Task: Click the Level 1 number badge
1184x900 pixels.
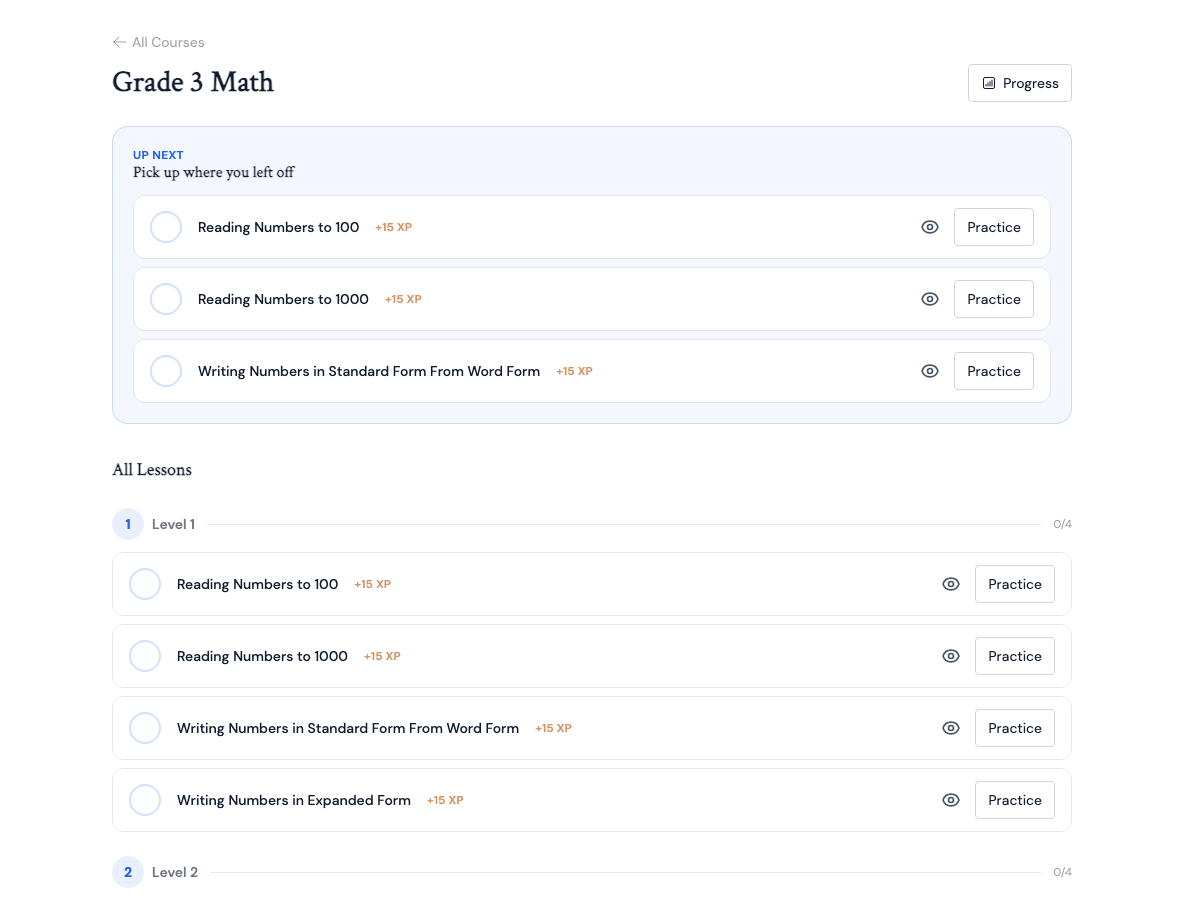Action: tap(128, 524)
